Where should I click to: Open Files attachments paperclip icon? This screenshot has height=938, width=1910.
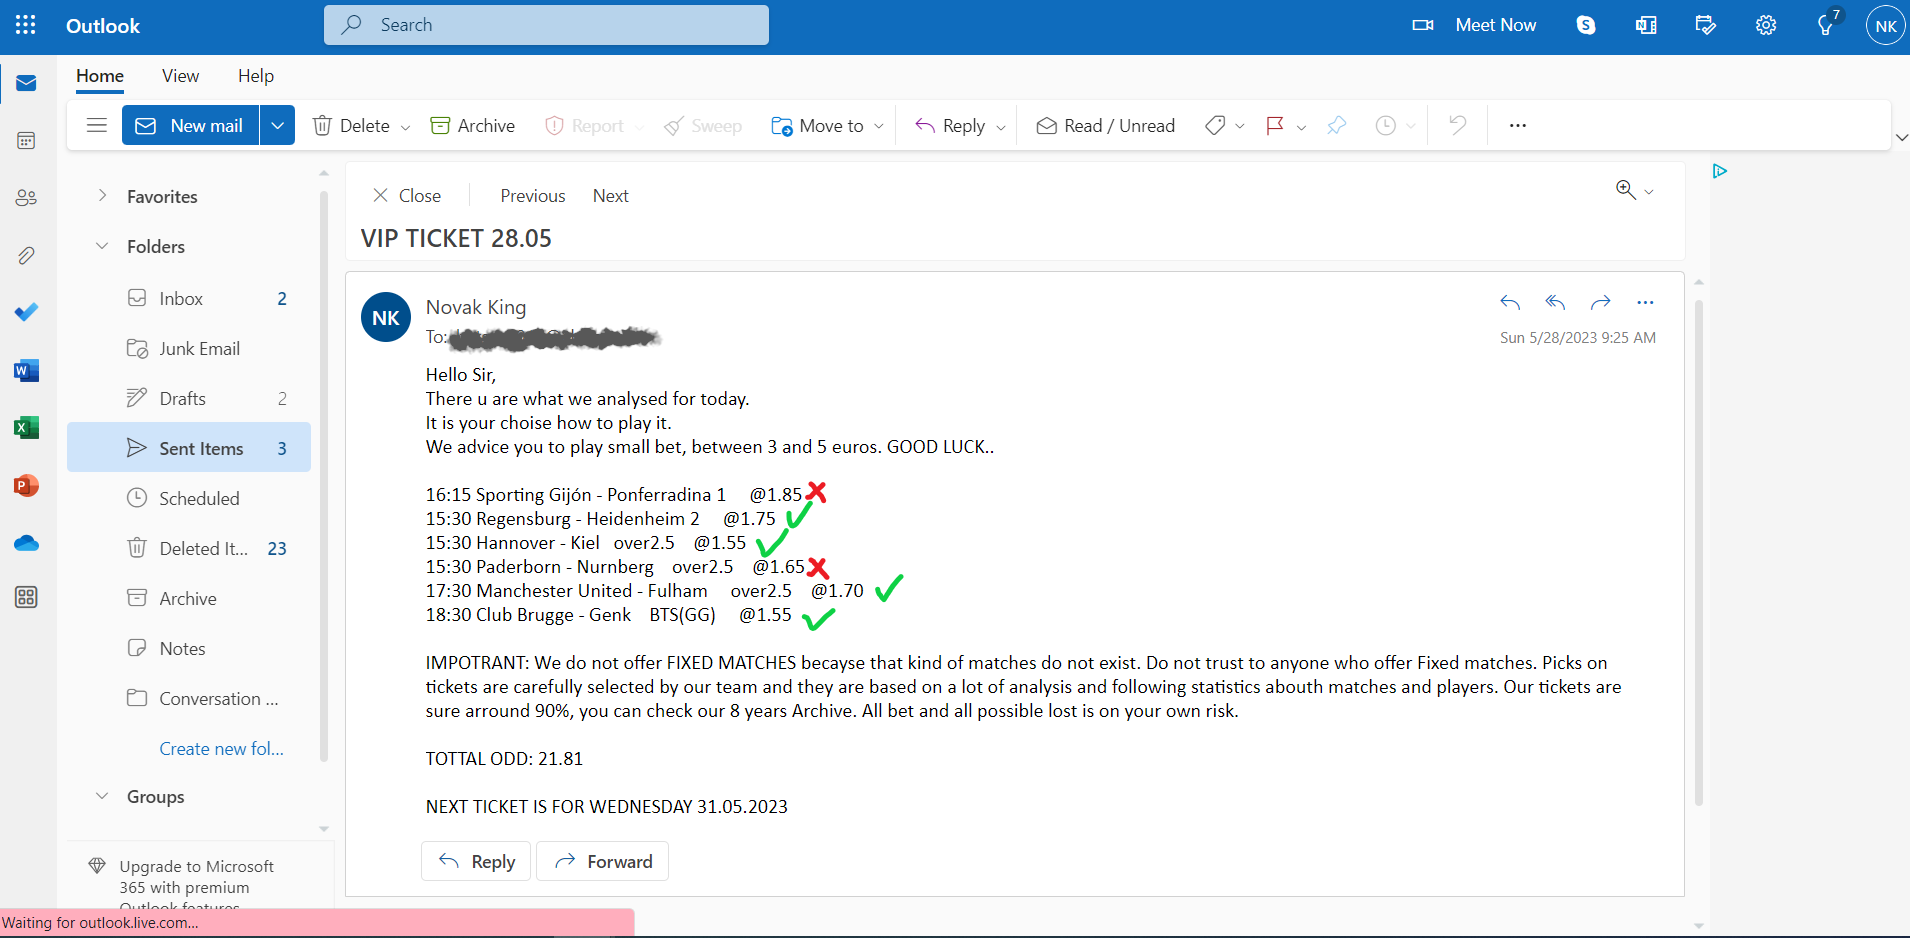coord(26,256)
